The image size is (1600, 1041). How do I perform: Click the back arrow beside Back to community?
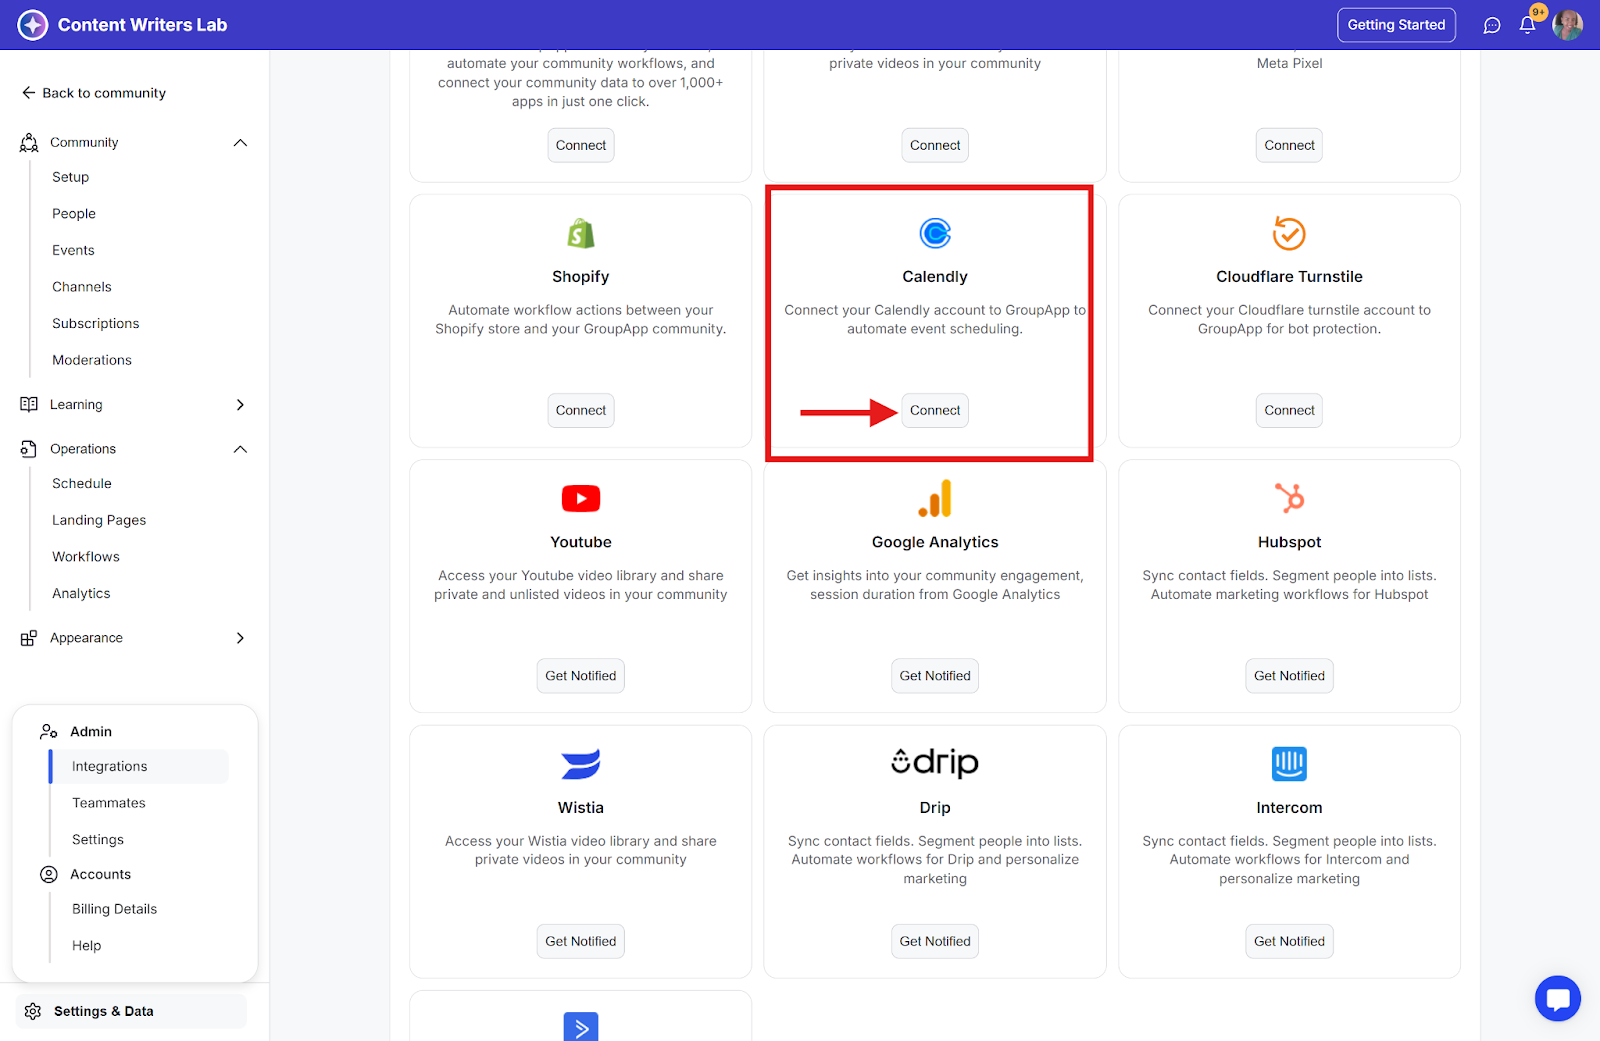(x=28, y=93)
